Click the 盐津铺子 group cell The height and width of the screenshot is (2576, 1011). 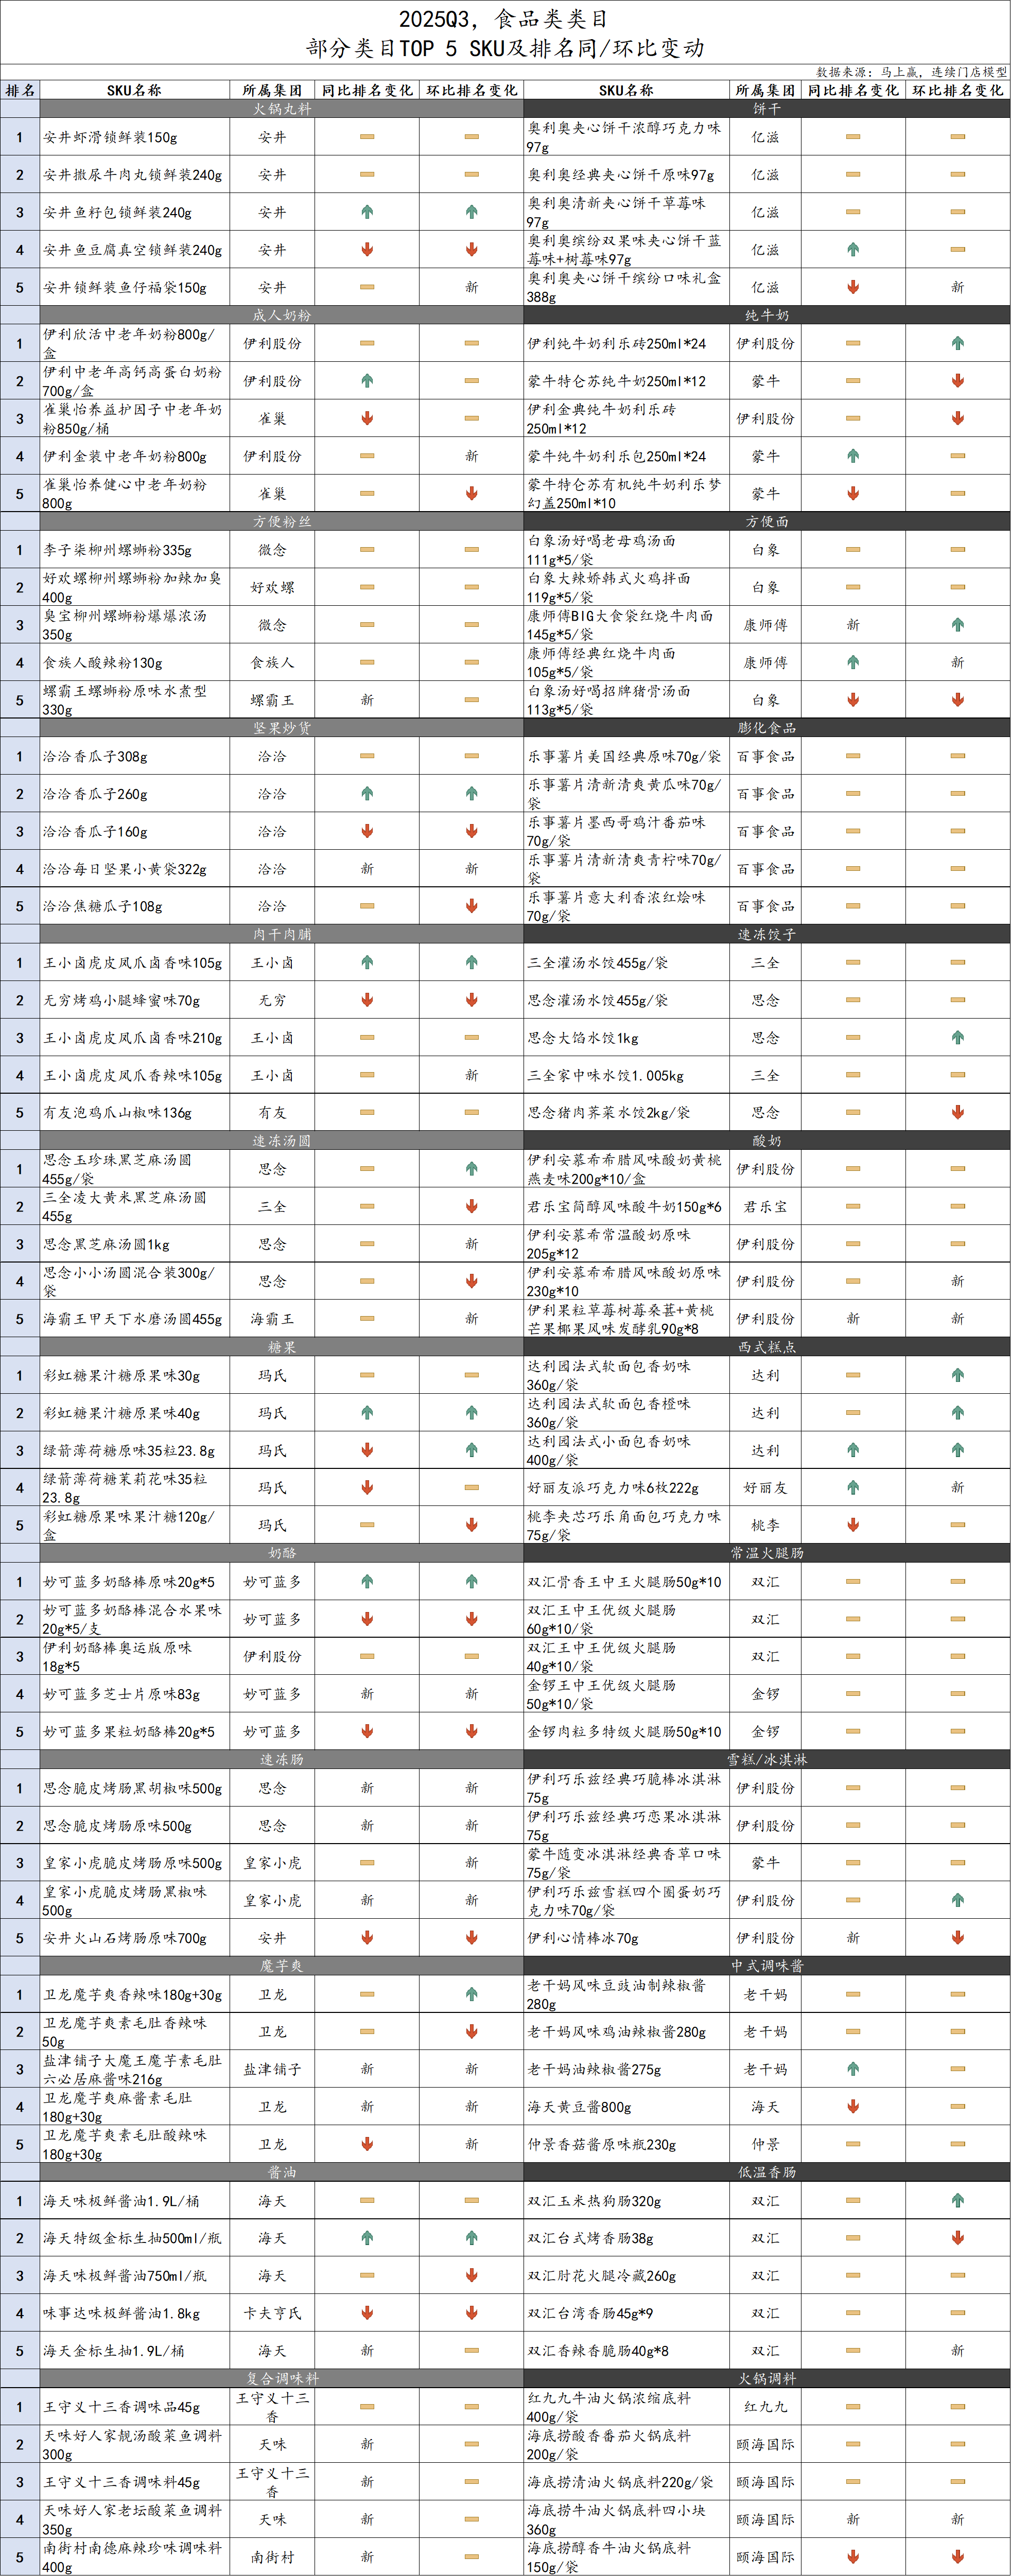point(272,2069)
